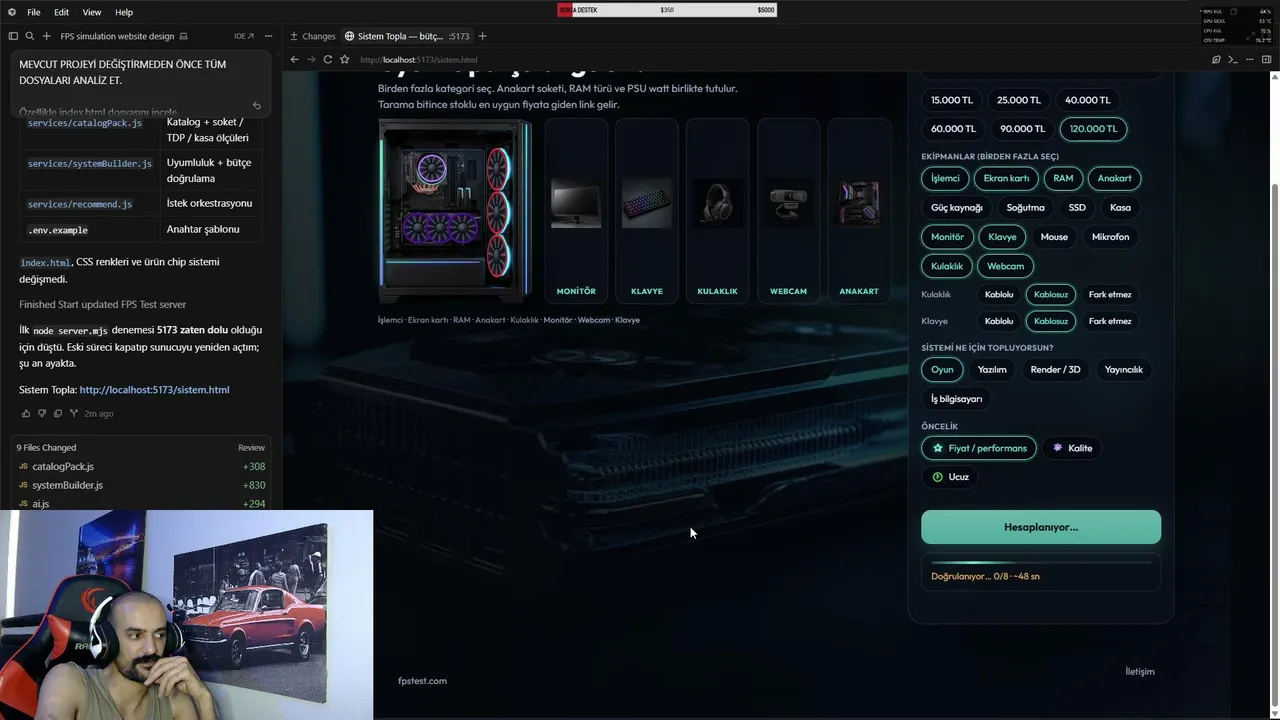
Task: Choose the 90.000 TL budget
Action: coord(1022,129)
